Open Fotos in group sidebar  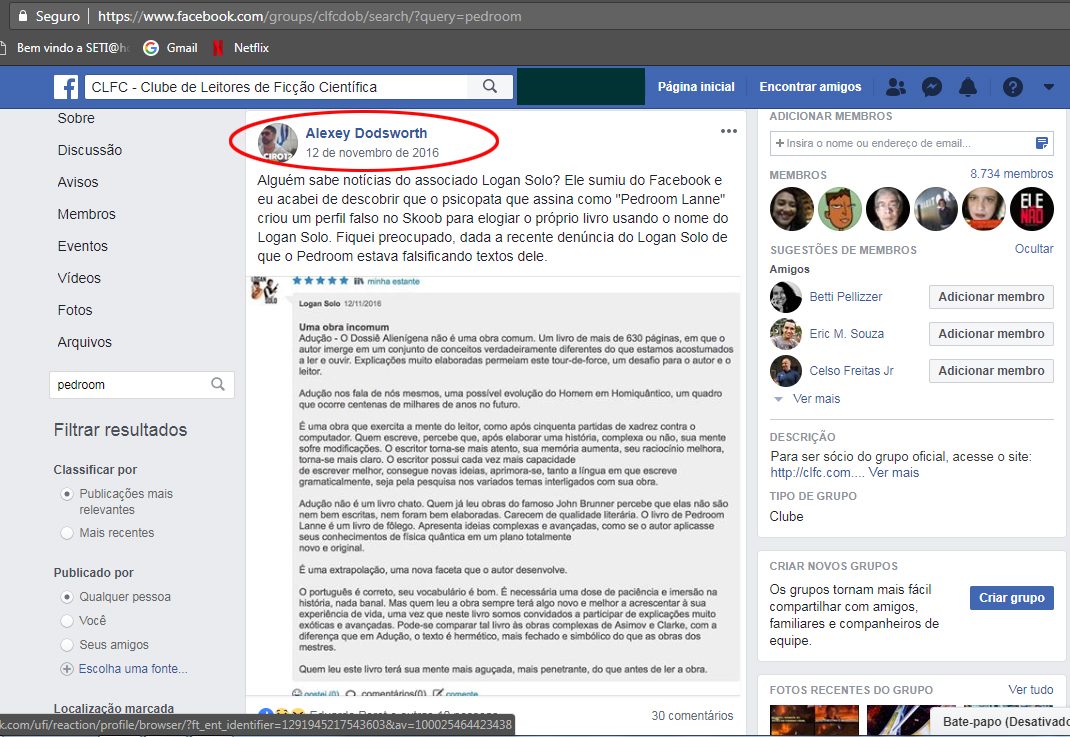75,310
